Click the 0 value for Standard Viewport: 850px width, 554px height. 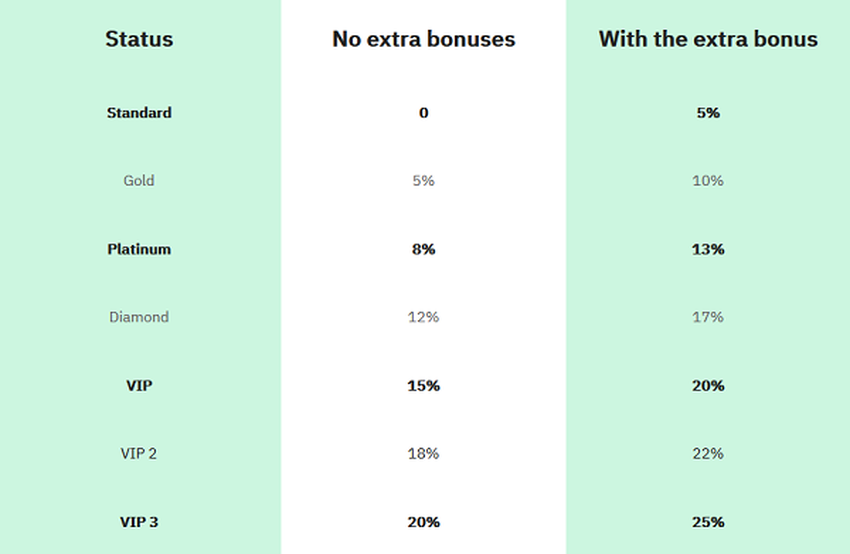[423, 113]
